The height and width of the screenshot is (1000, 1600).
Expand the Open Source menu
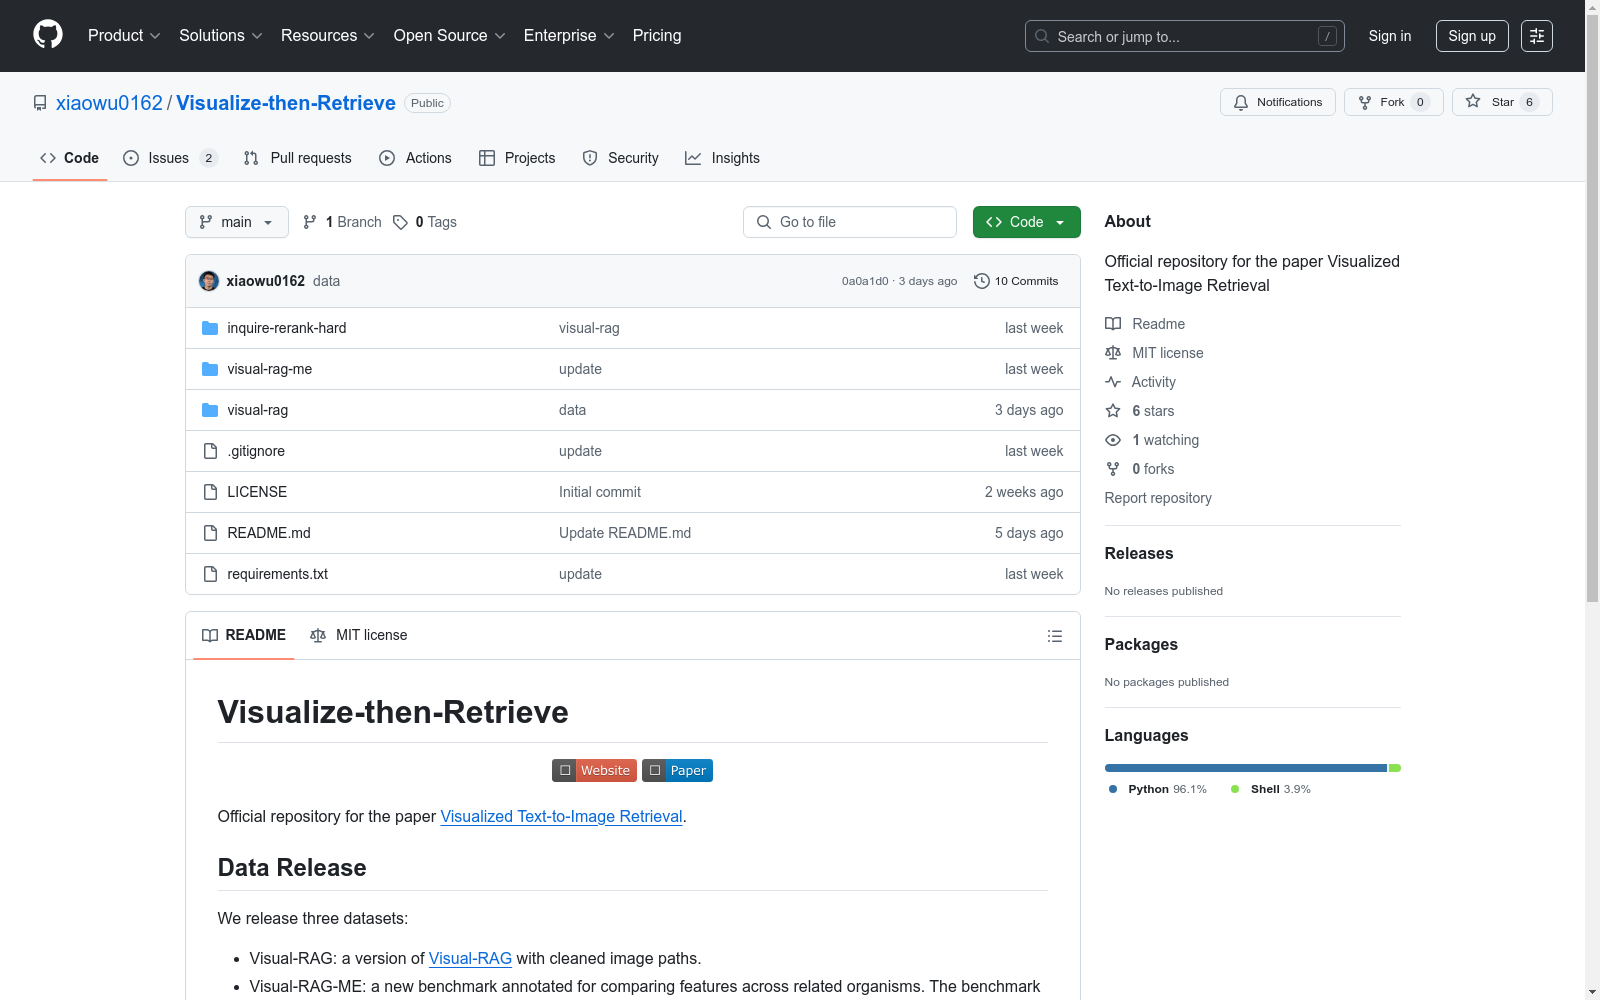pos(450,36)
